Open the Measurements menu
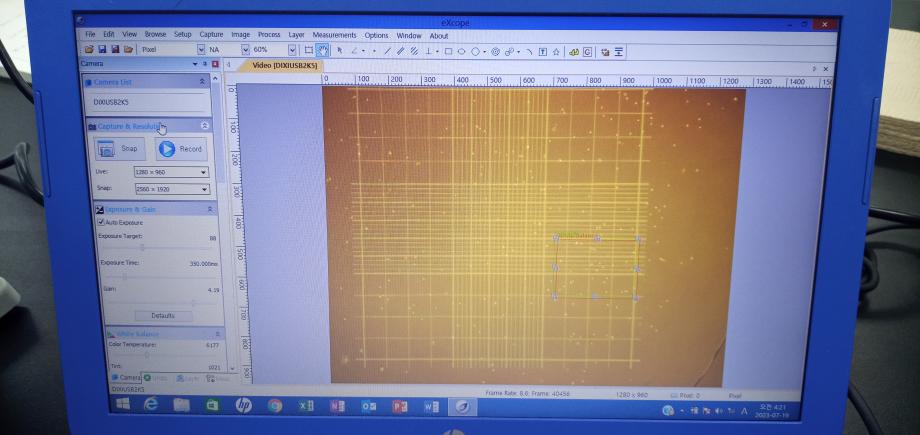 (x=334, y=35)
